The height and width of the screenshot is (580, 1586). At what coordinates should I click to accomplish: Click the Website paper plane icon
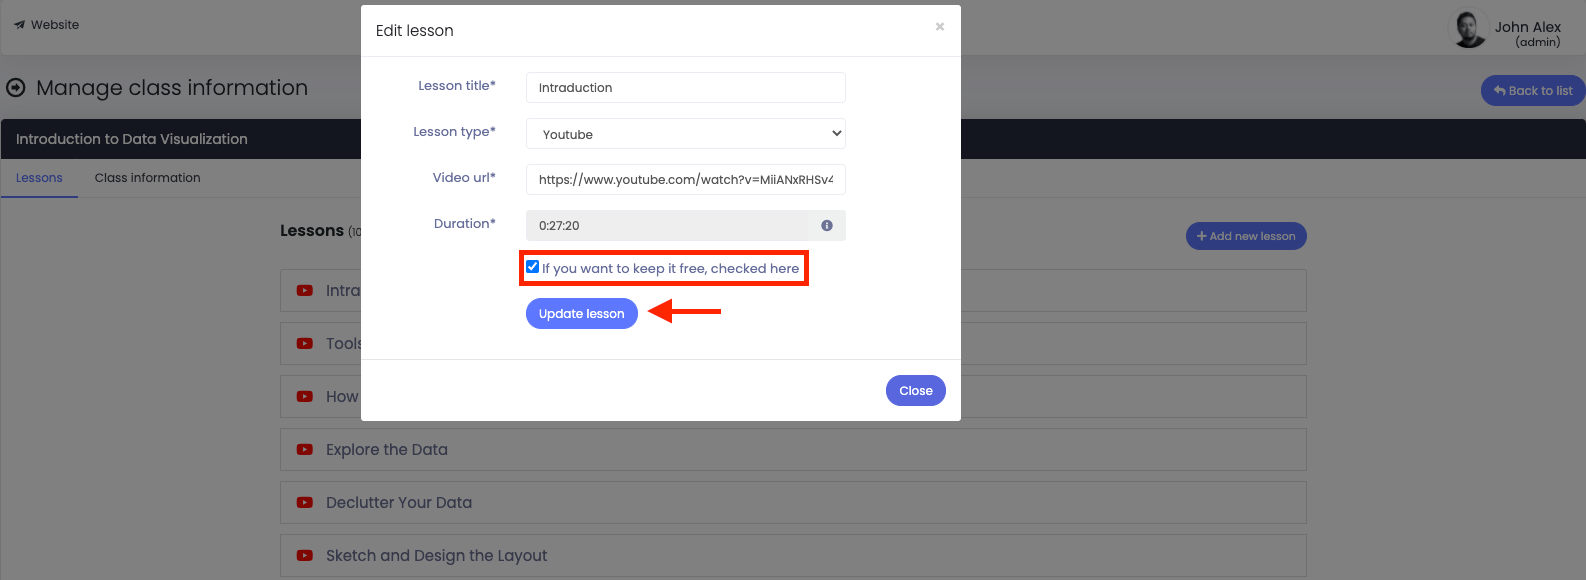19,25
